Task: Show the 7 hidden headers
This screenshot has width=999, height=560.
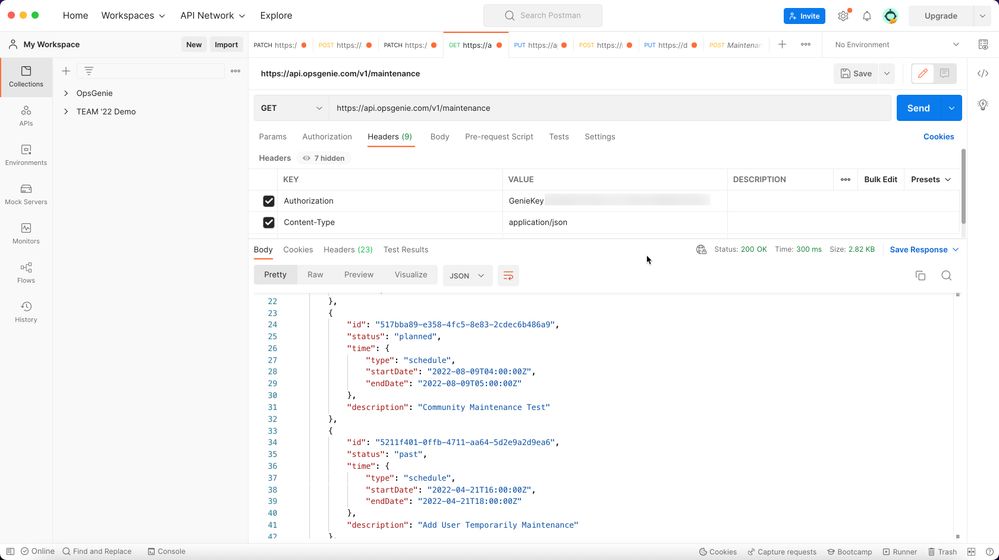Action: pyautogui.click(x=324, y=158)
